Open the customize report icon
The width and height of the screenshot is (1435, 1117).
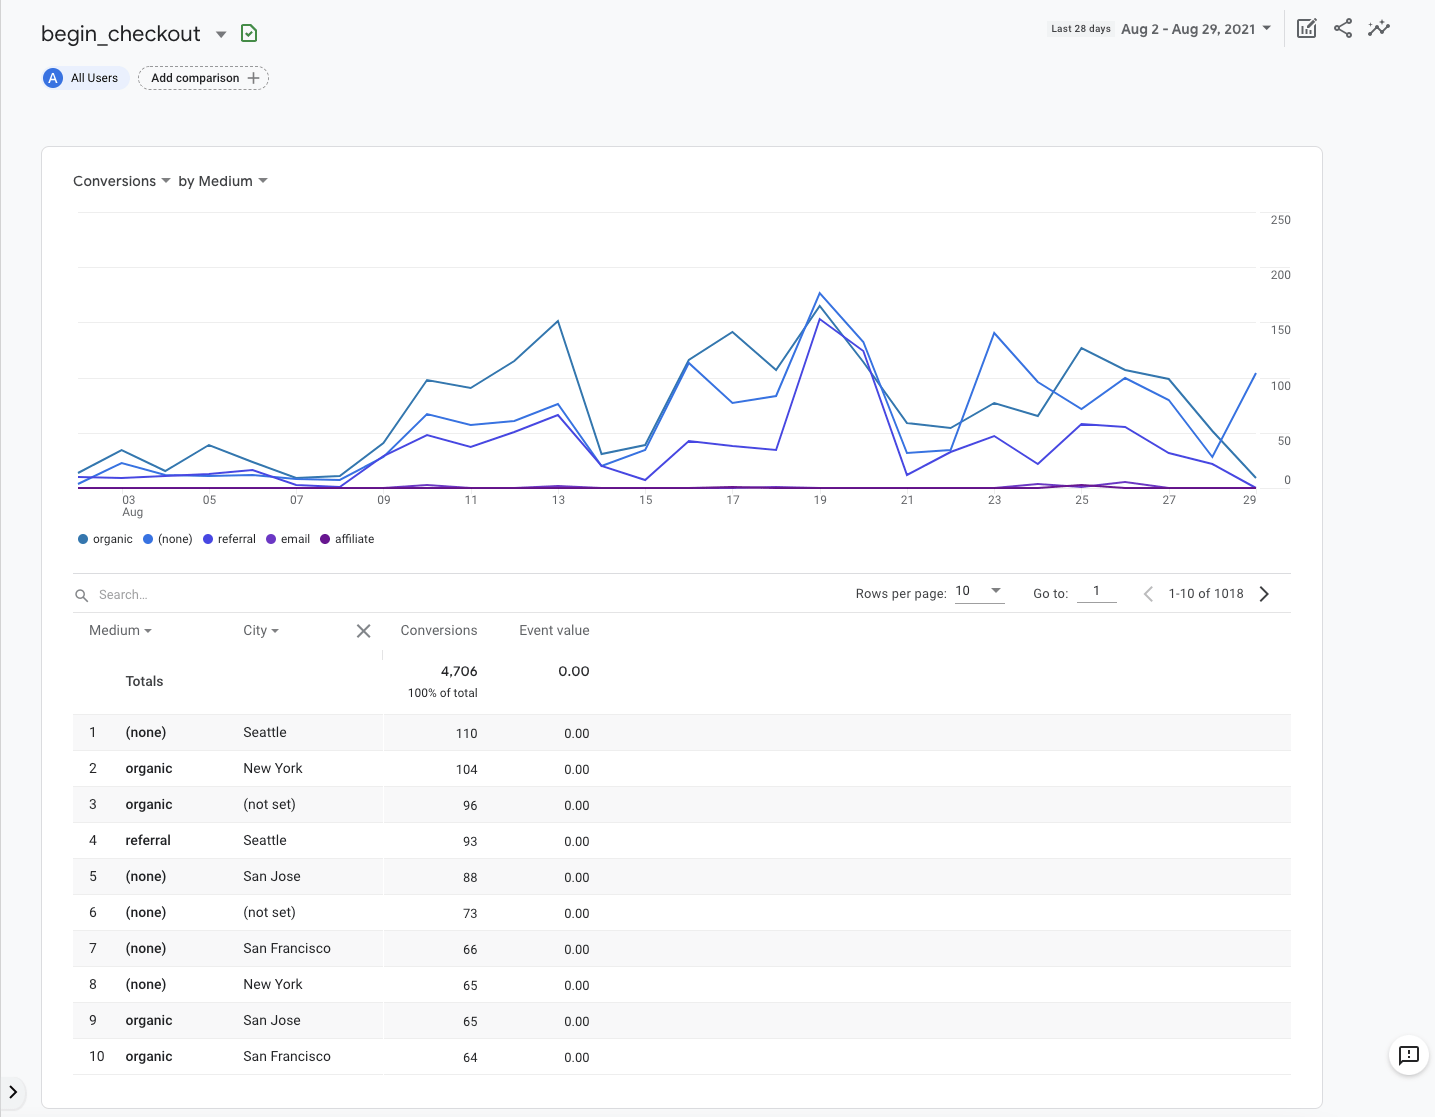pos(1306,29)
